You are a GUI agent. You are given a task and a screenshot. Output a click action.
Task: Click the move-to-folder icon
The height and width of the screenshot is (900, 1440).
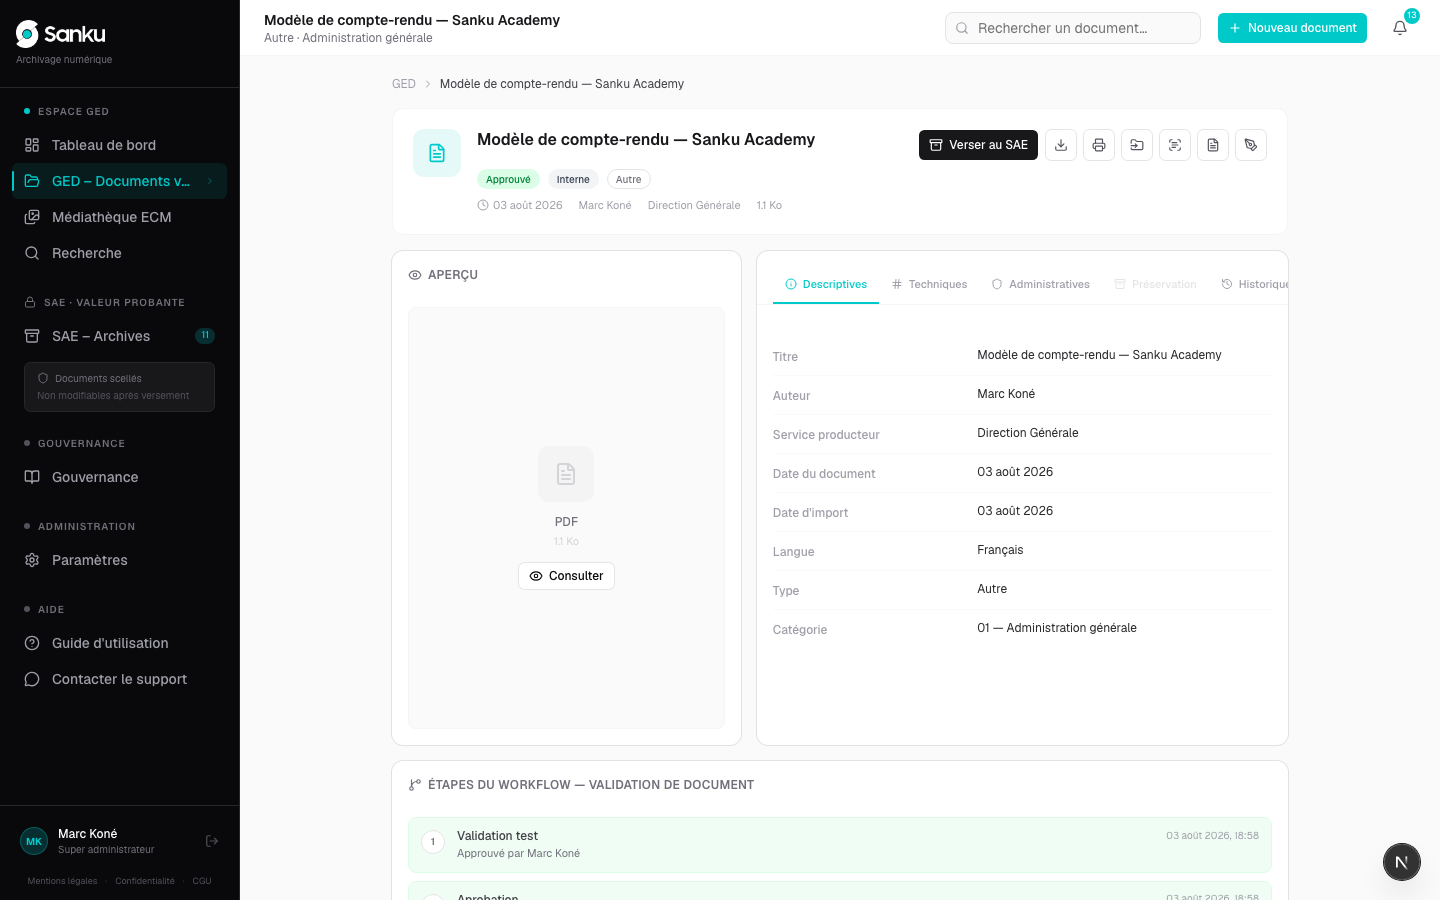[x=1137, y=145]
